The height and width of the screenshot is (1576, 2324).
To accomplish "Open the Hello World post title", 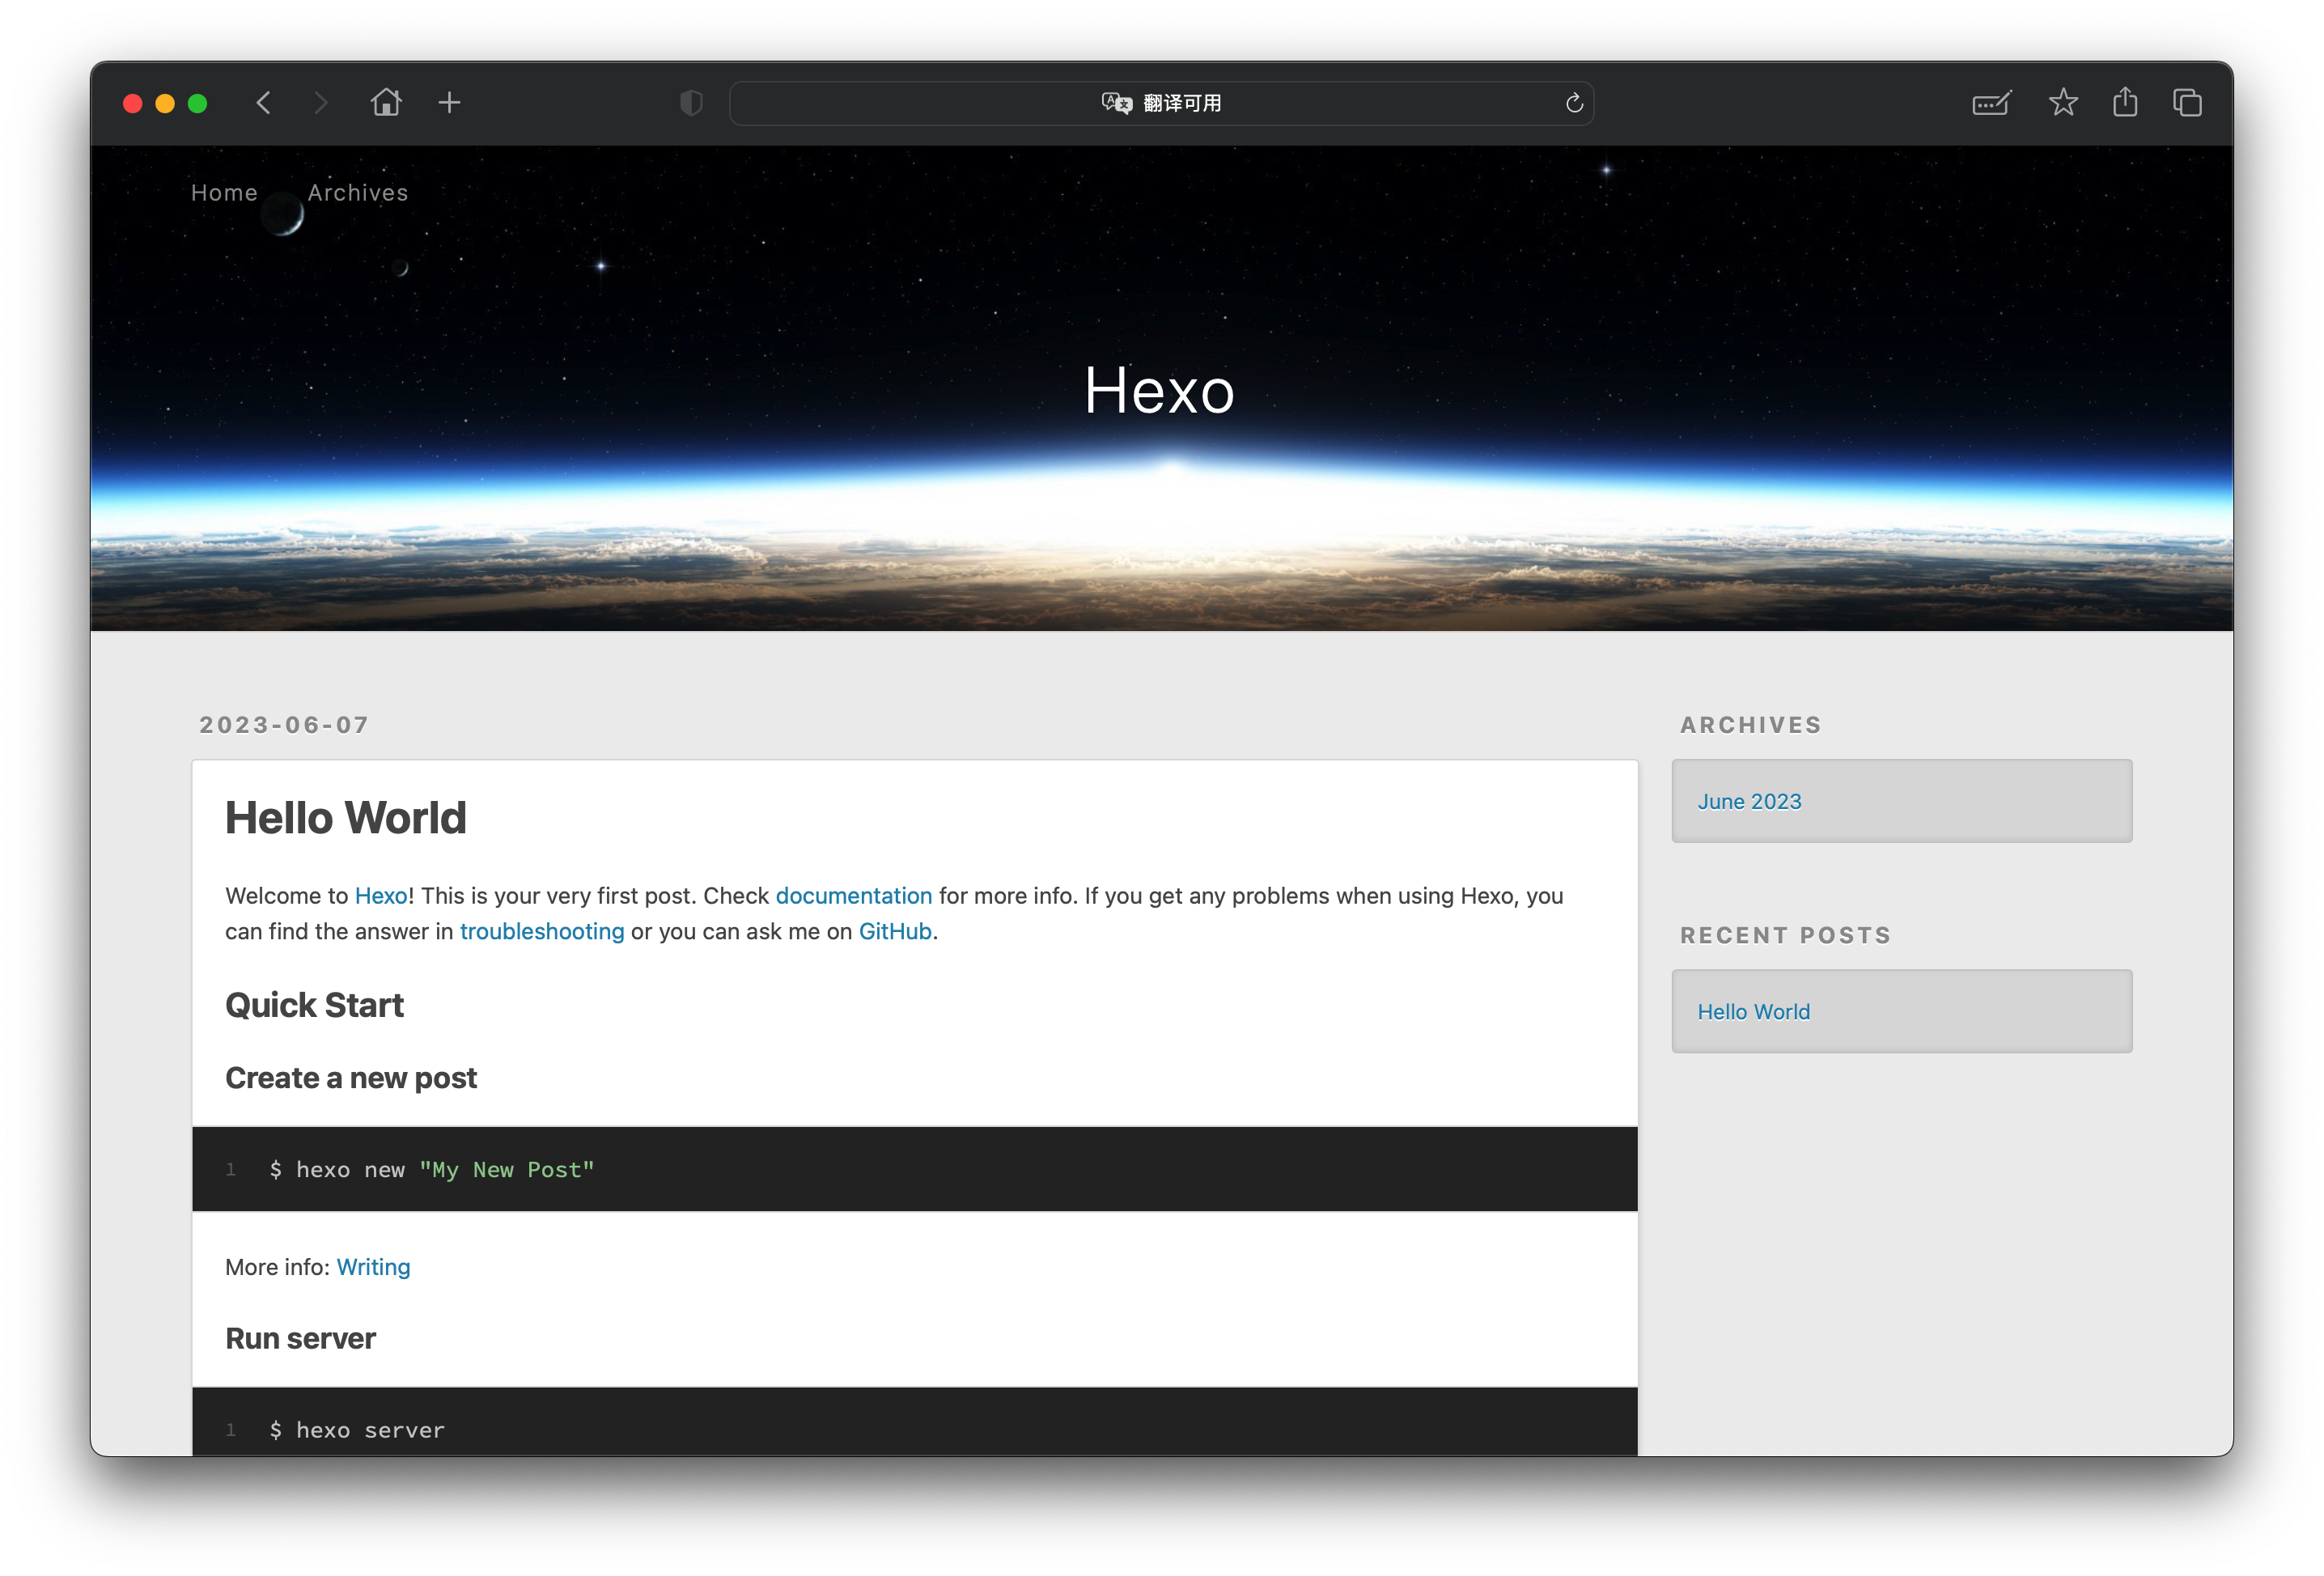I will (346, 818).
